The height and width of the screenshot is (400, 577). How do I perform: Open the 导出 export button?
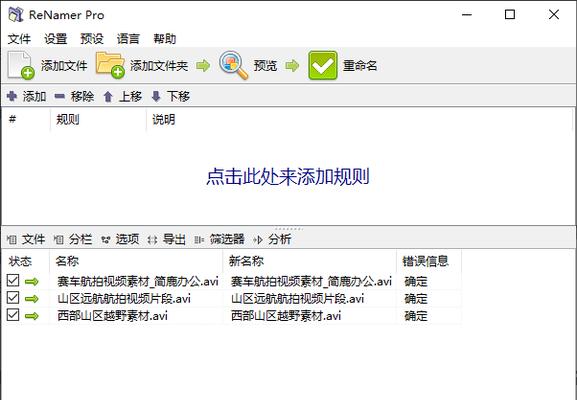pos(167,240)
